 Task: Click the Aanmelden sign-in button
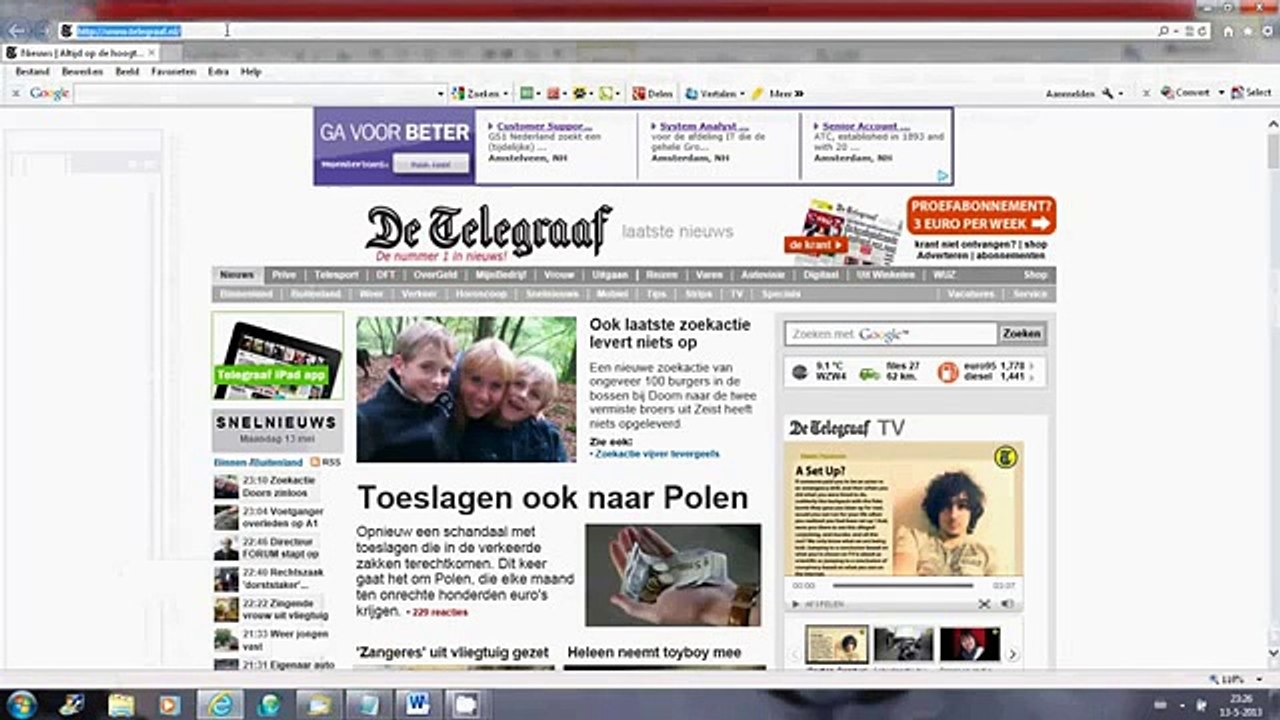pyautogui.click(x=1070, y=93)
